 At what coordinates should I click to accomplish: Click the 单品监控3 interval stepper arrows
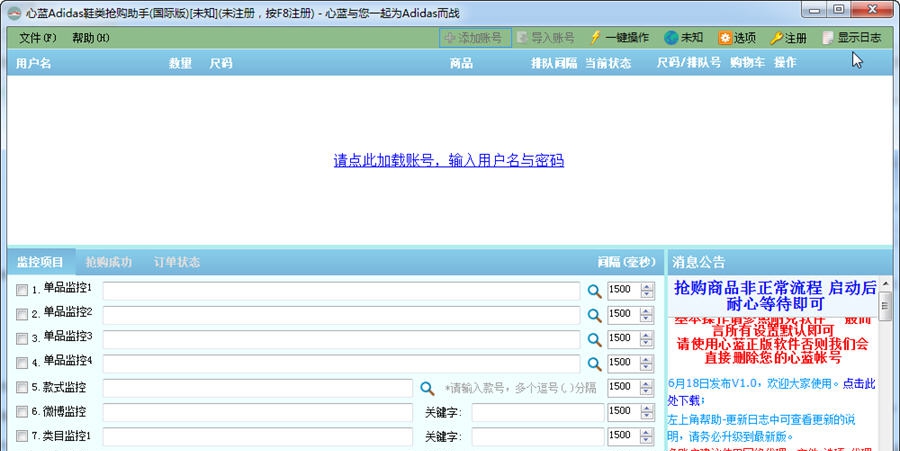coord(647,339)
